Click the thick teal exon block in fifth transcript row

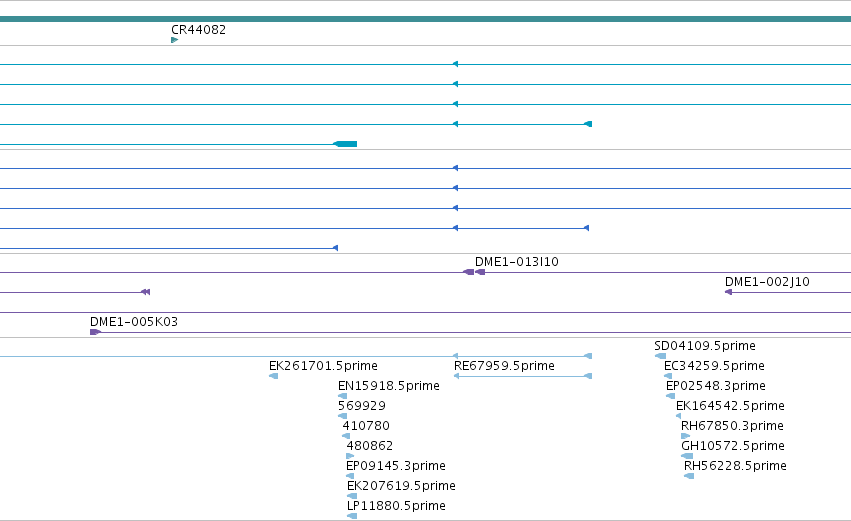(345, 144)
